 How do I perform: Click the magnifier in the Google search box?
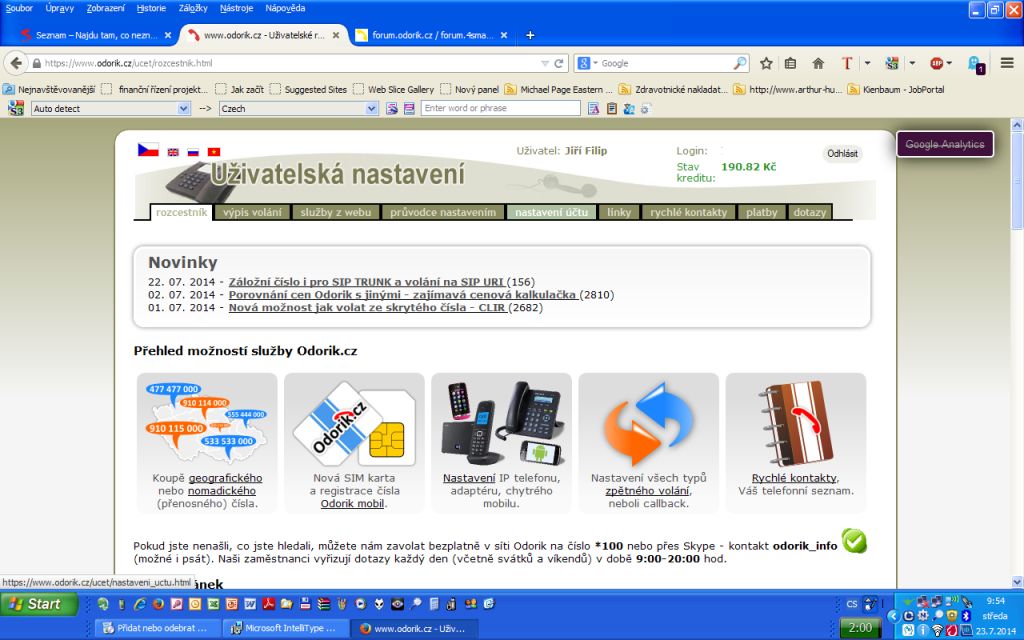click(740, 63)
